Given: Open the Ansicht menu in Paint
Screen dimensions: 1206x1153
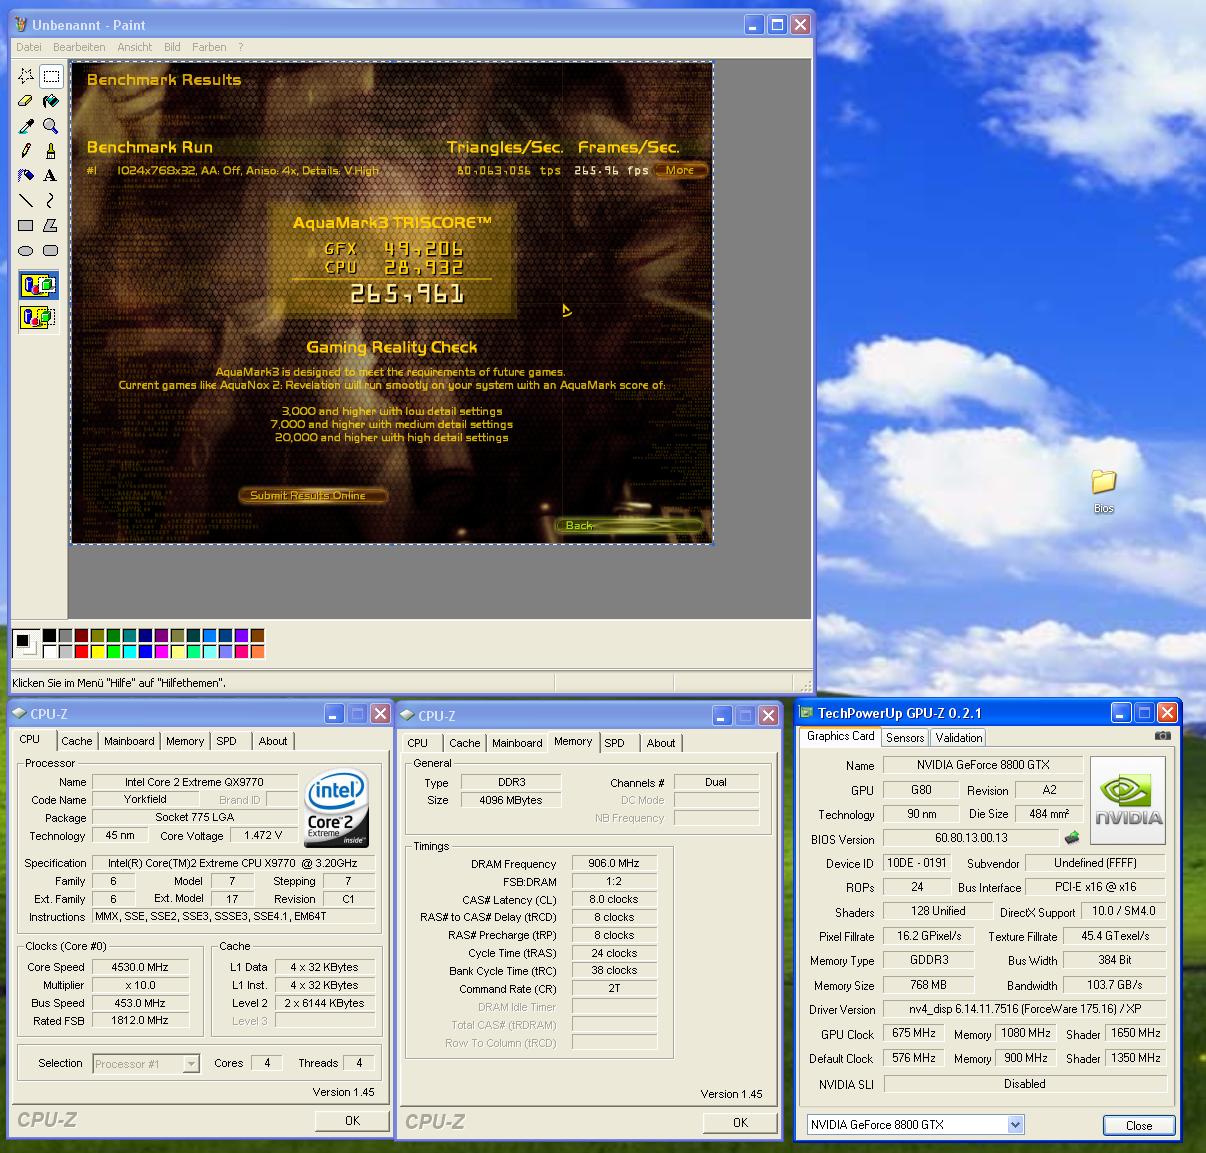Looking at the screenshot, I should click(135, 47).
